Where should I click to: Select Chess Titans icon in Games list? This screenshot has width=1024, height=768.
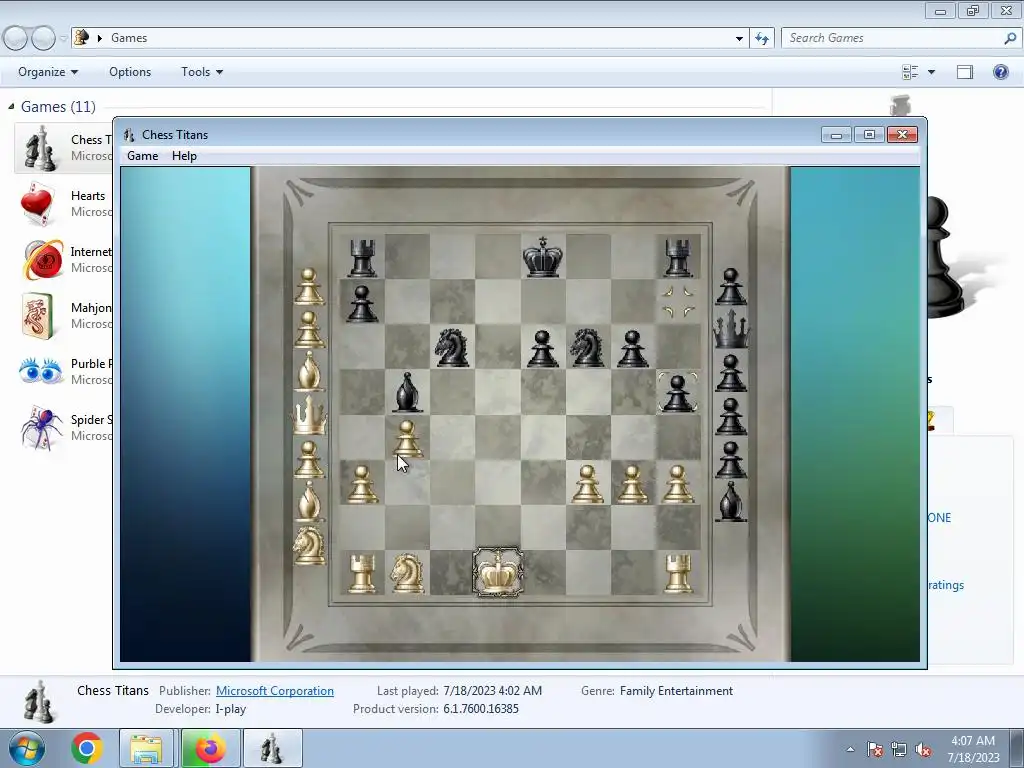coord(40,148)
